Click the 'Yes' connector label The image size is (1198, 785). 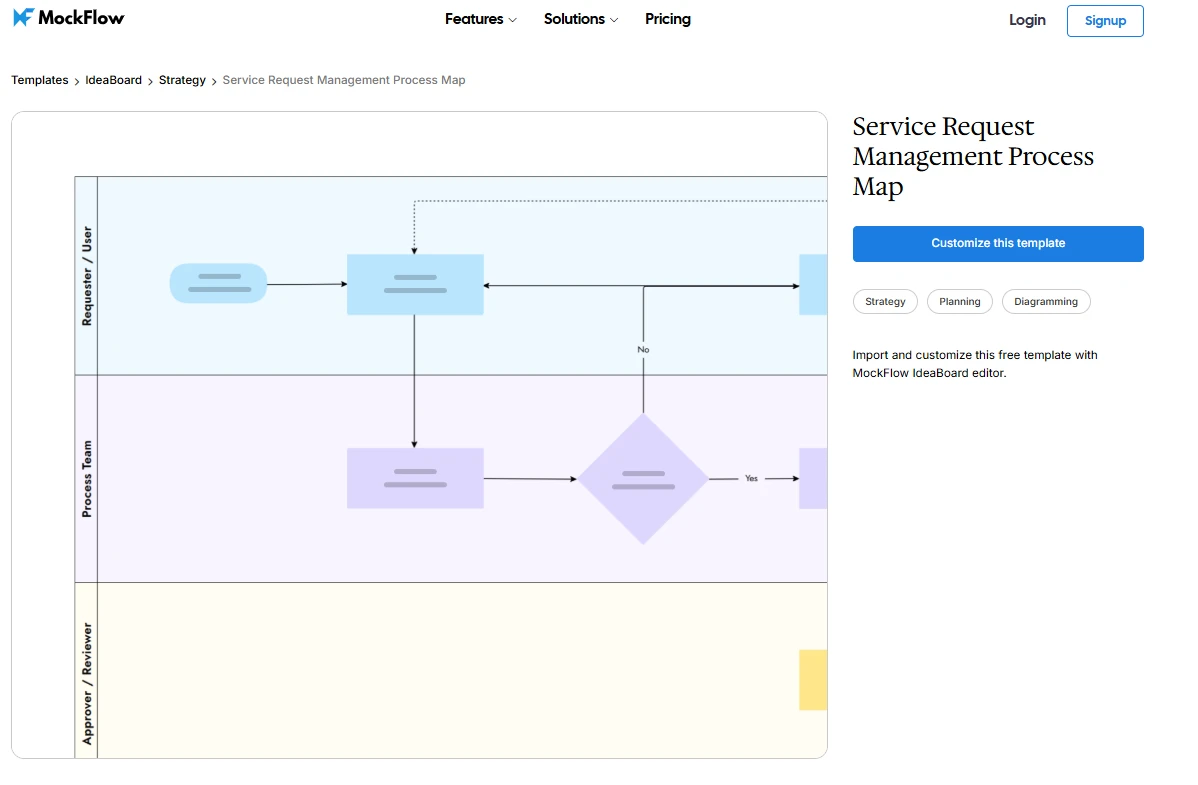[x=751, y=478]
